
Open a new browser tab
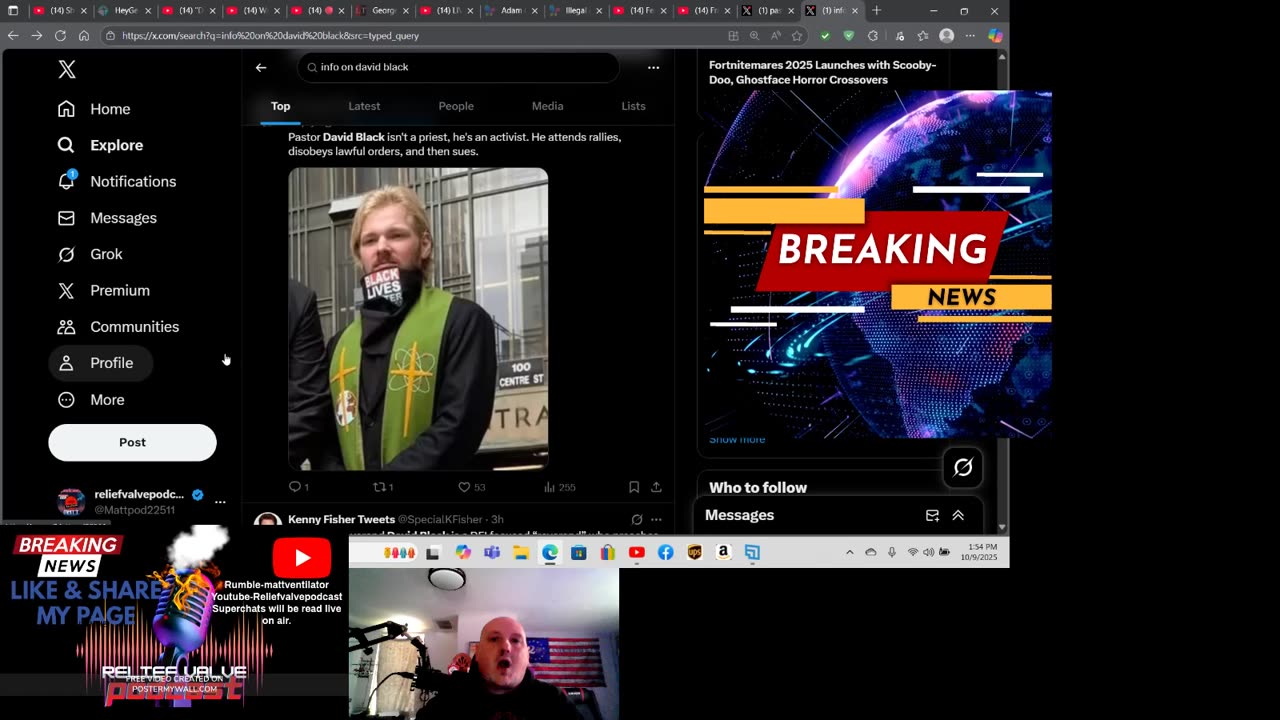(x=877, y=11)
